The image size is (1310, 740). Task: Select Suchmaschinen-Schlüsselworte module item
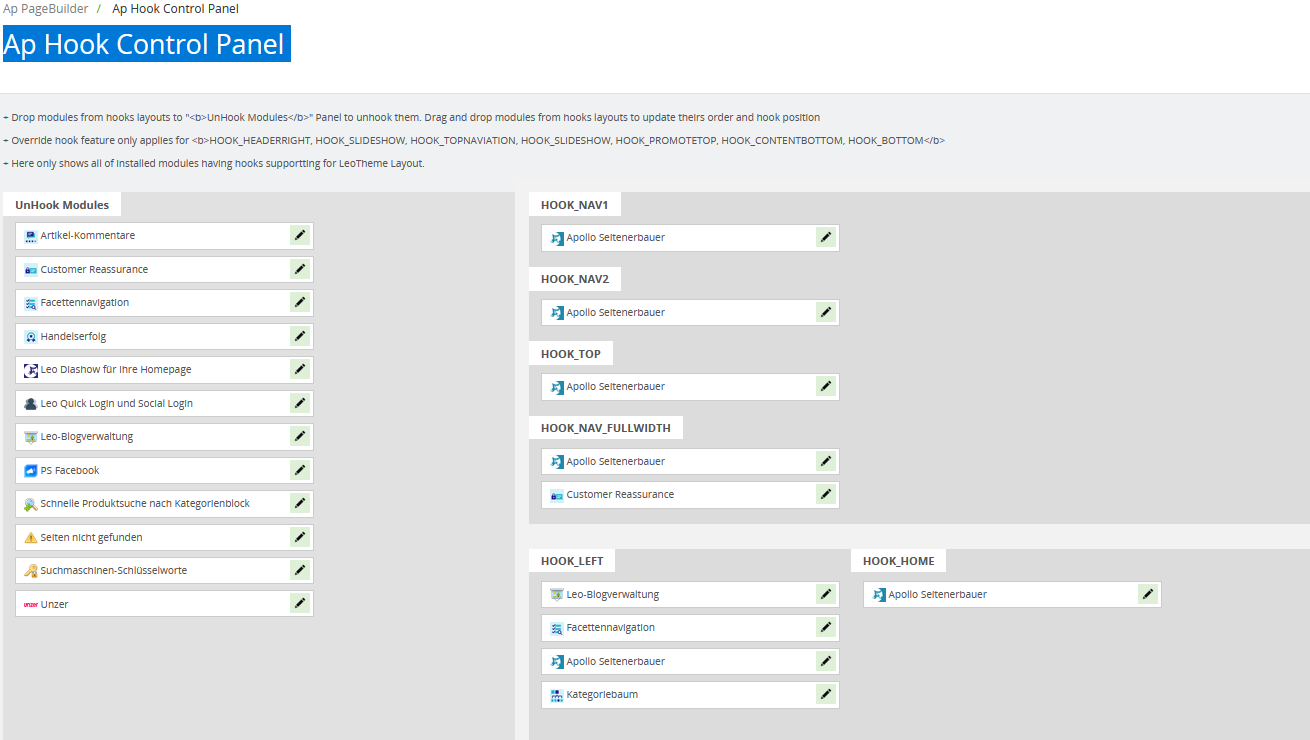click(x=114, y=571)
